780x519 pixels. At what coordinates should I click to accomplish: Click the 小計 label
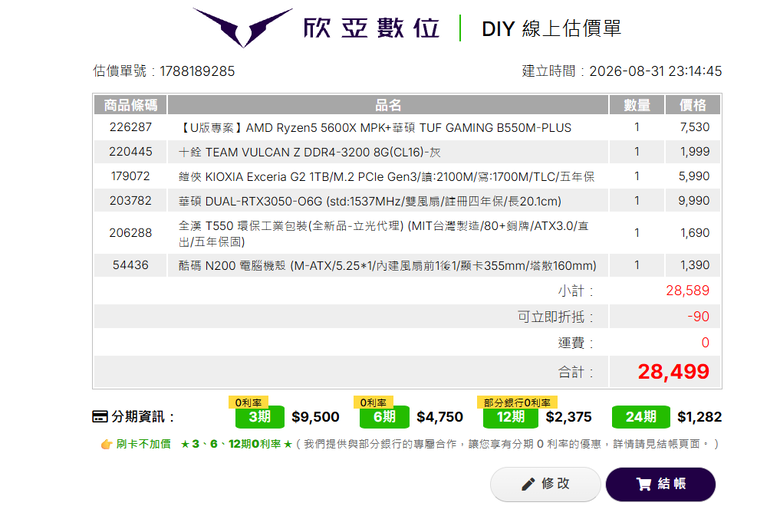(576, 291)
